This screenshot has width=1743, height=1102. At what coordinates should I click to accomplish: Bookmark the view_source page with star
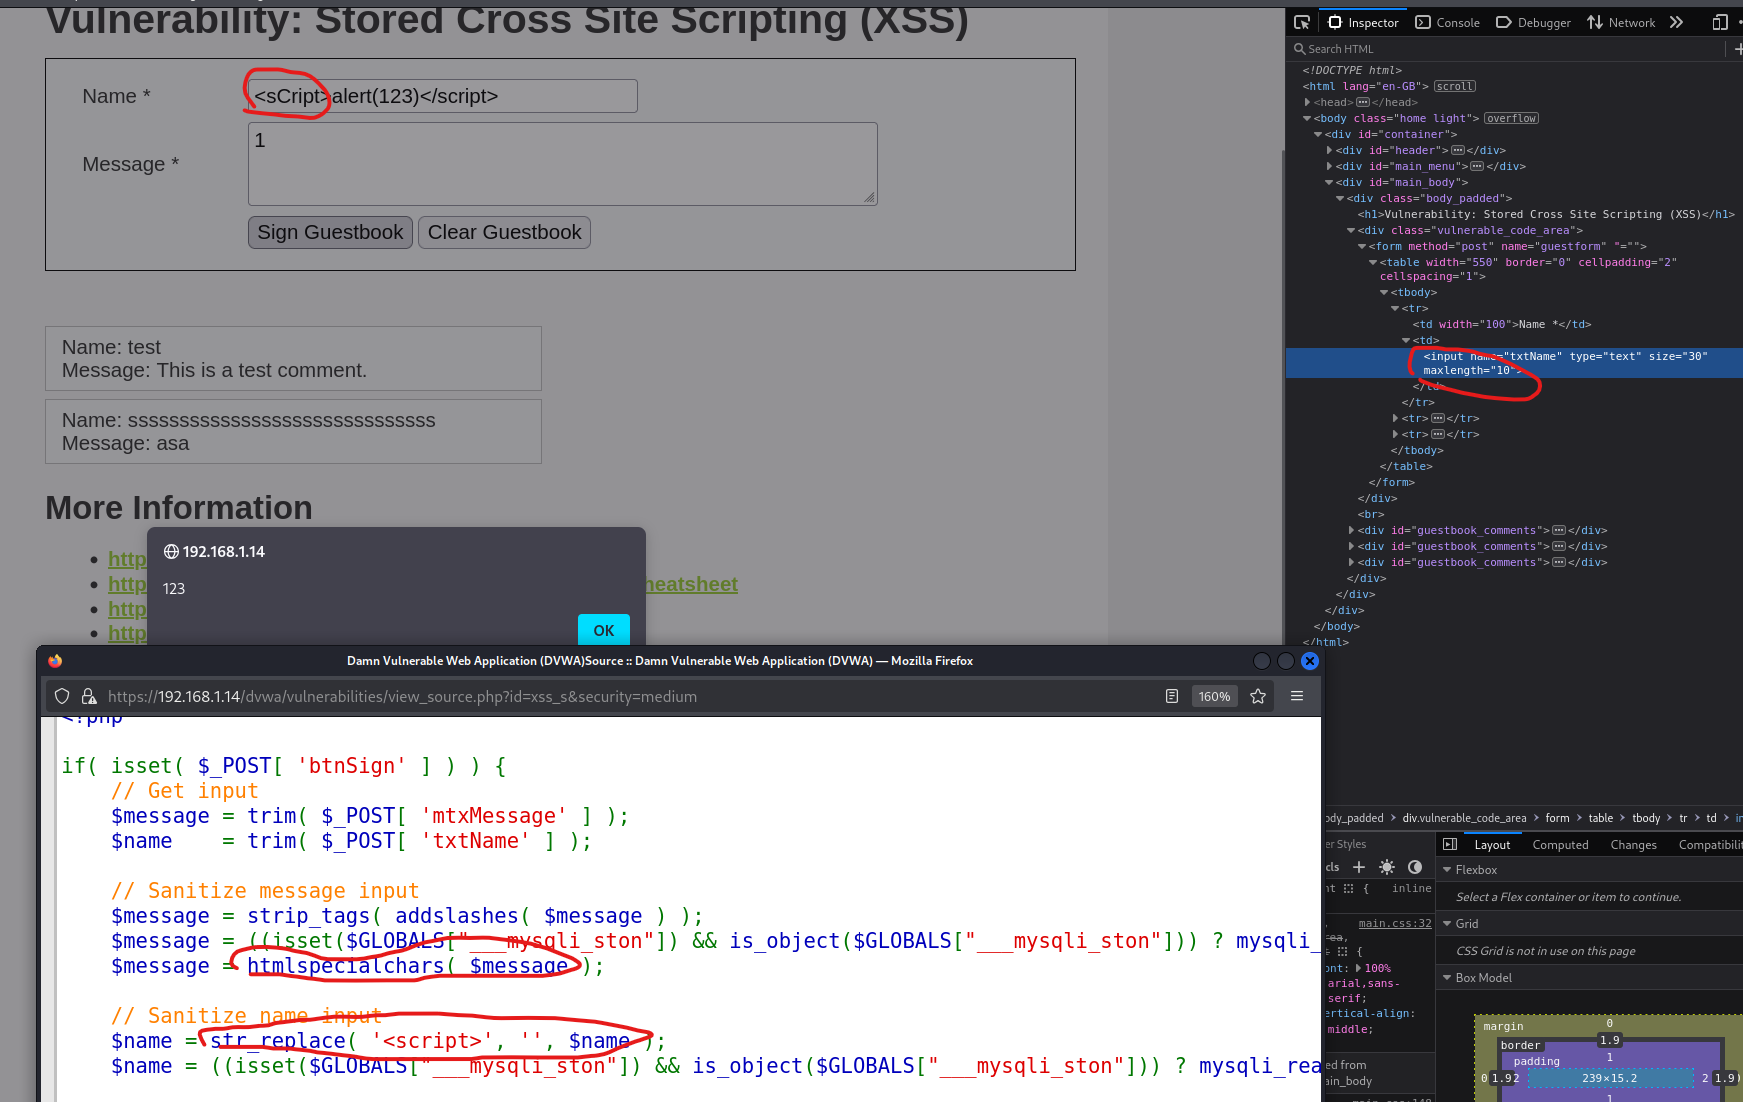[x=1258, y=696]
